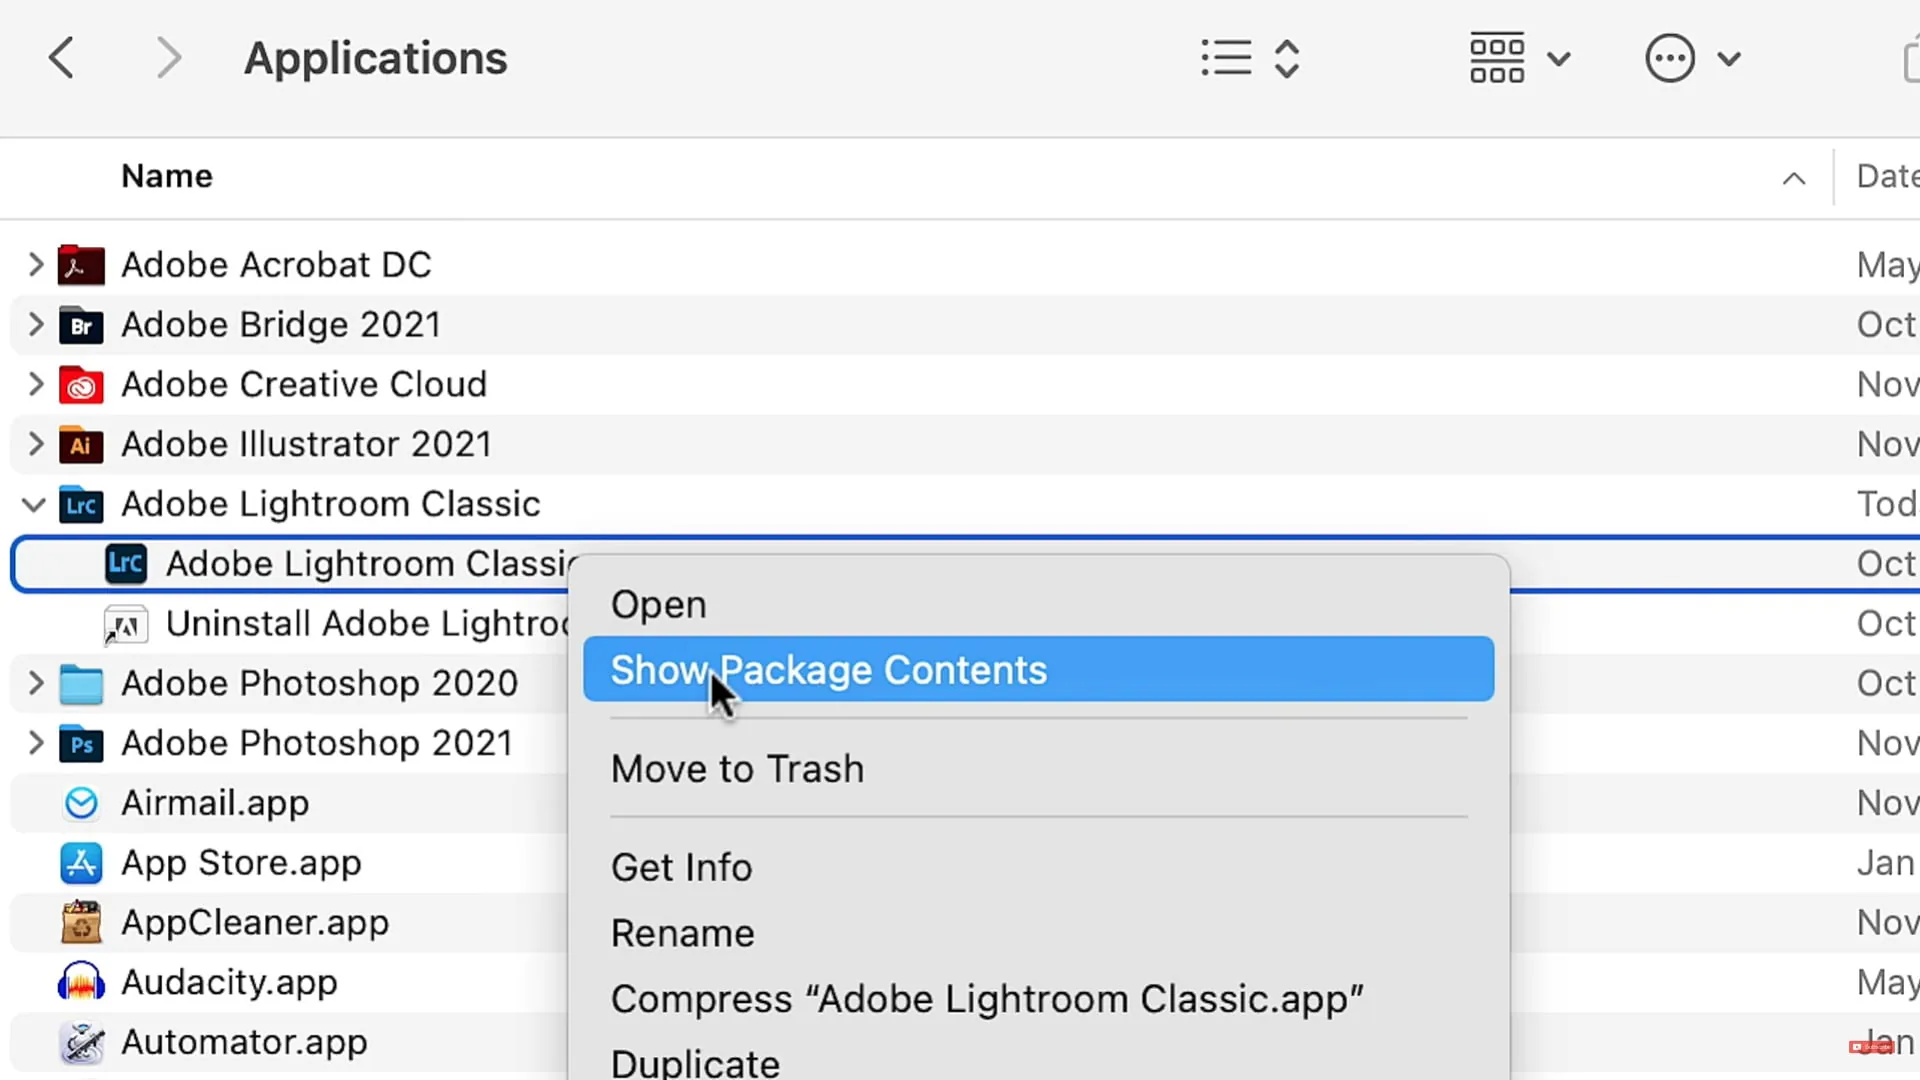This screenshot has width=1920, height=1080.
Task: Open the list view switcher
Action: [1250, 58]
